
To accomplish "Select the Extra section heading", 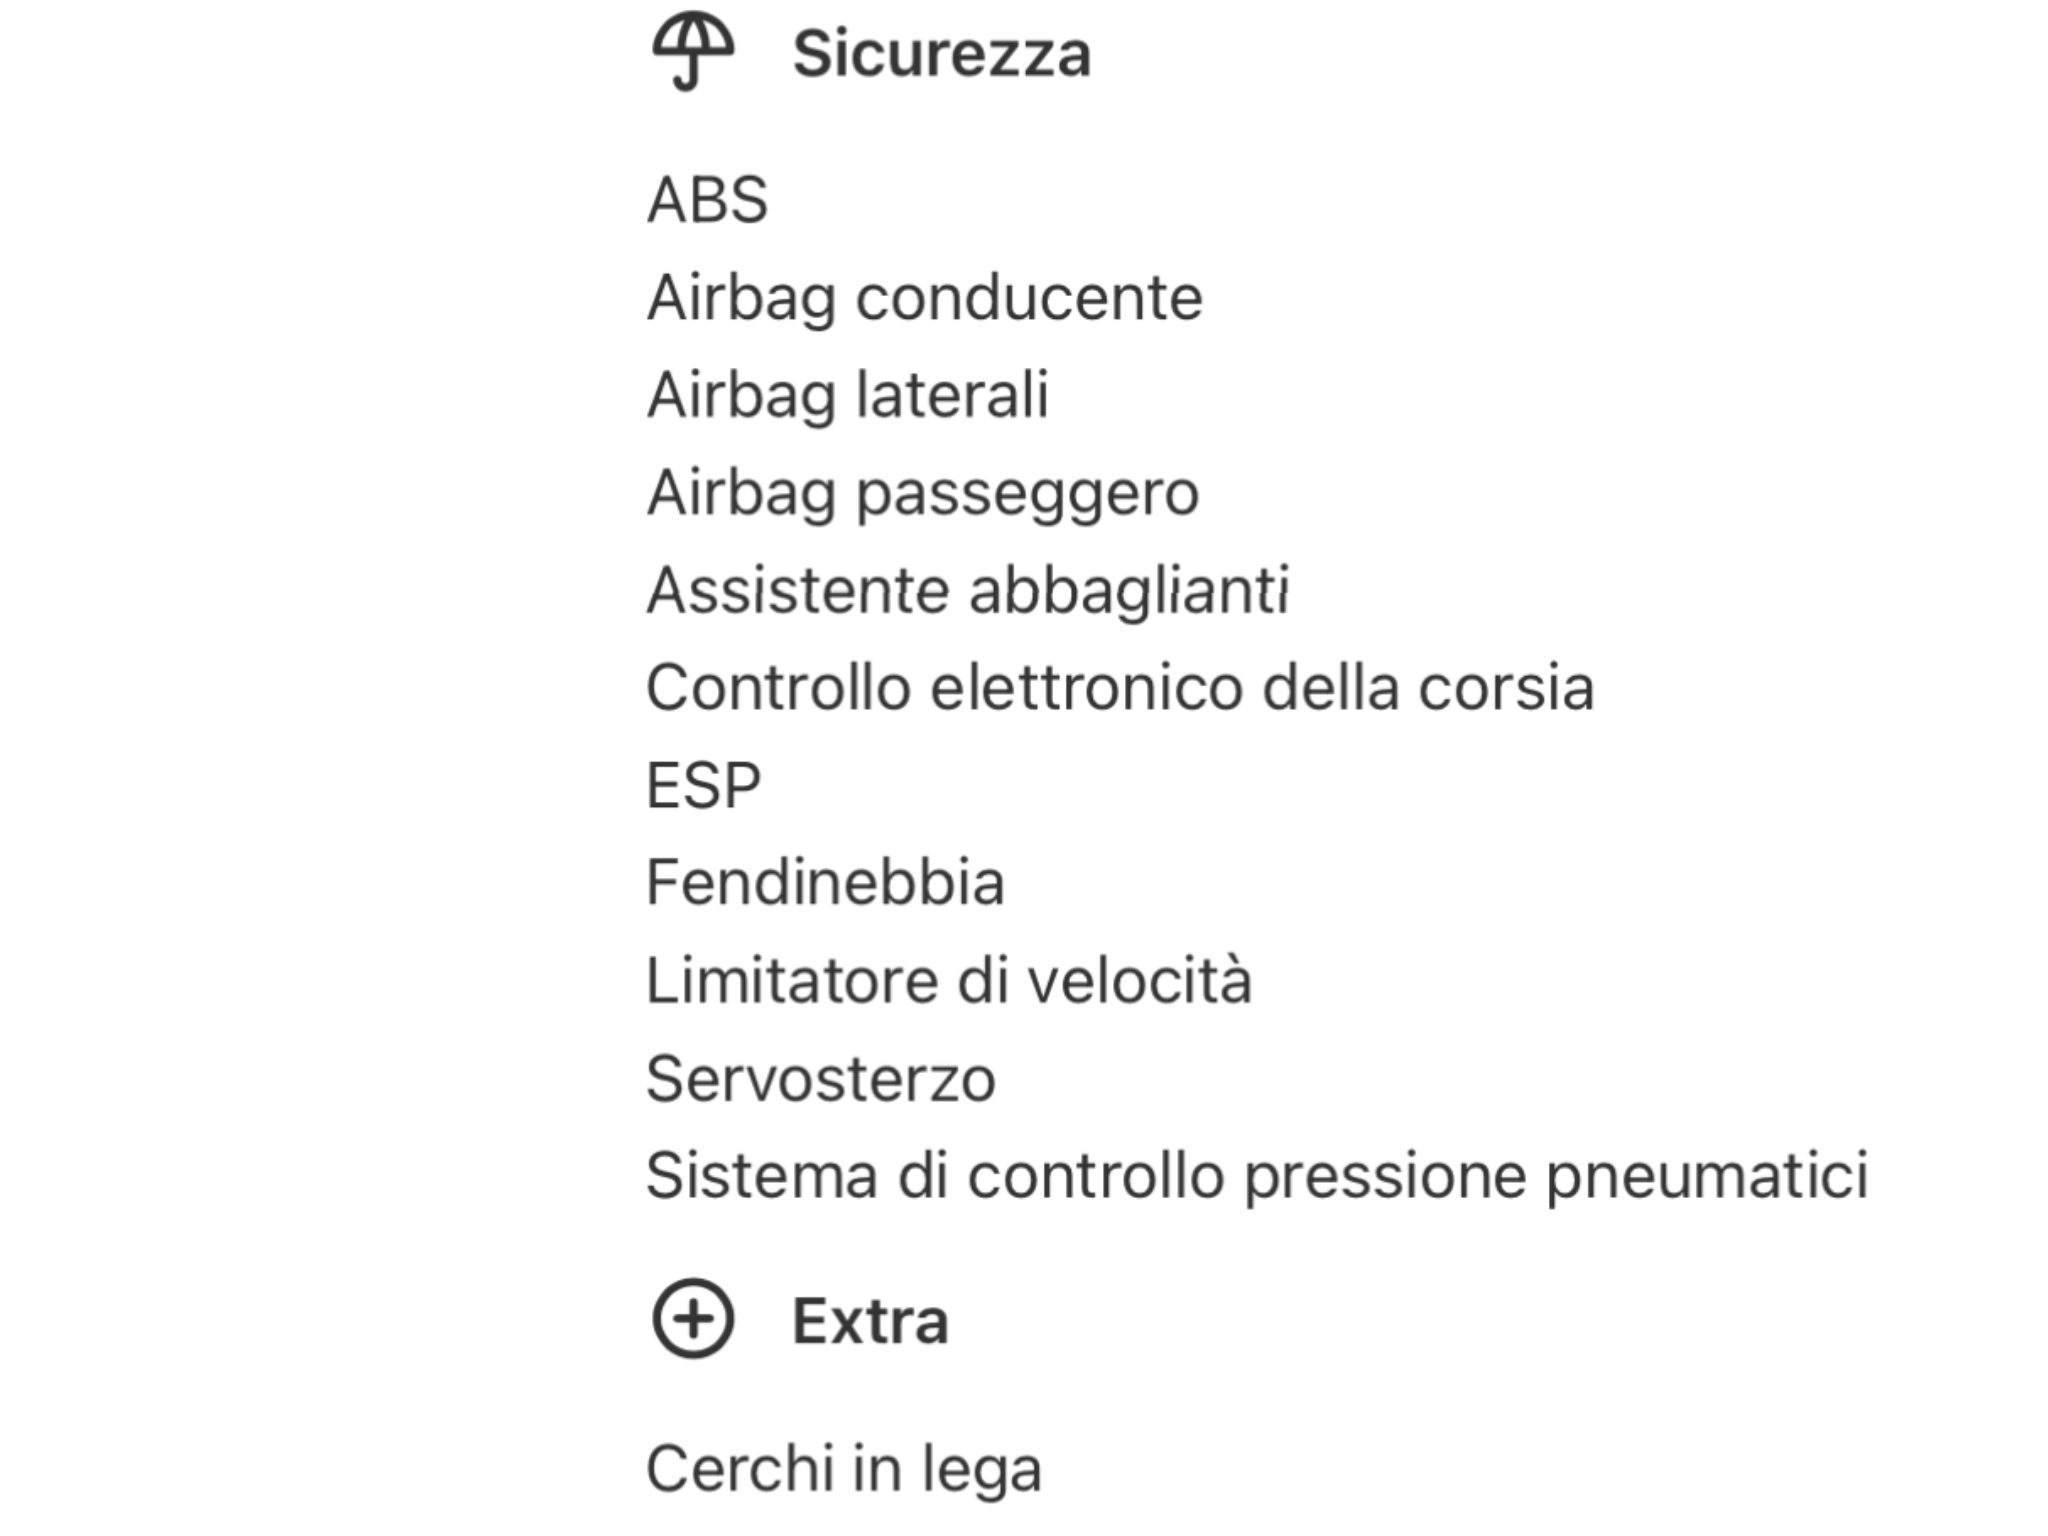I will click(870, 1322).
